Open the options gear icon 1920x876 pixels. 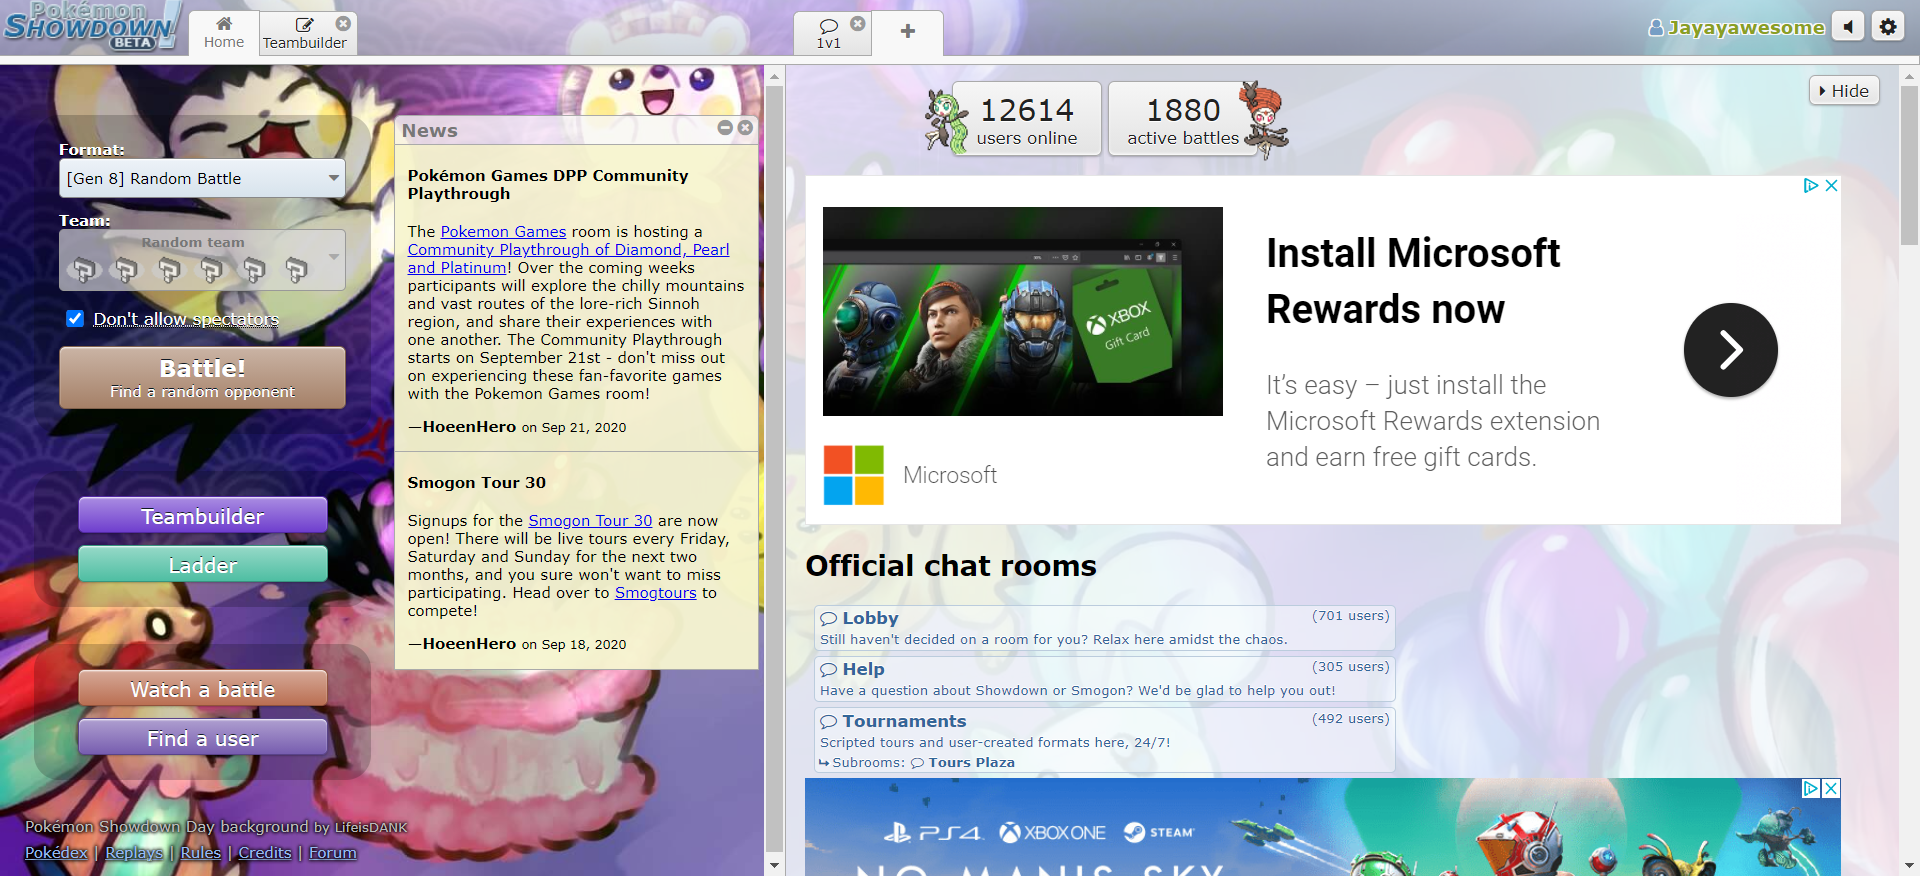point(1888,27)
